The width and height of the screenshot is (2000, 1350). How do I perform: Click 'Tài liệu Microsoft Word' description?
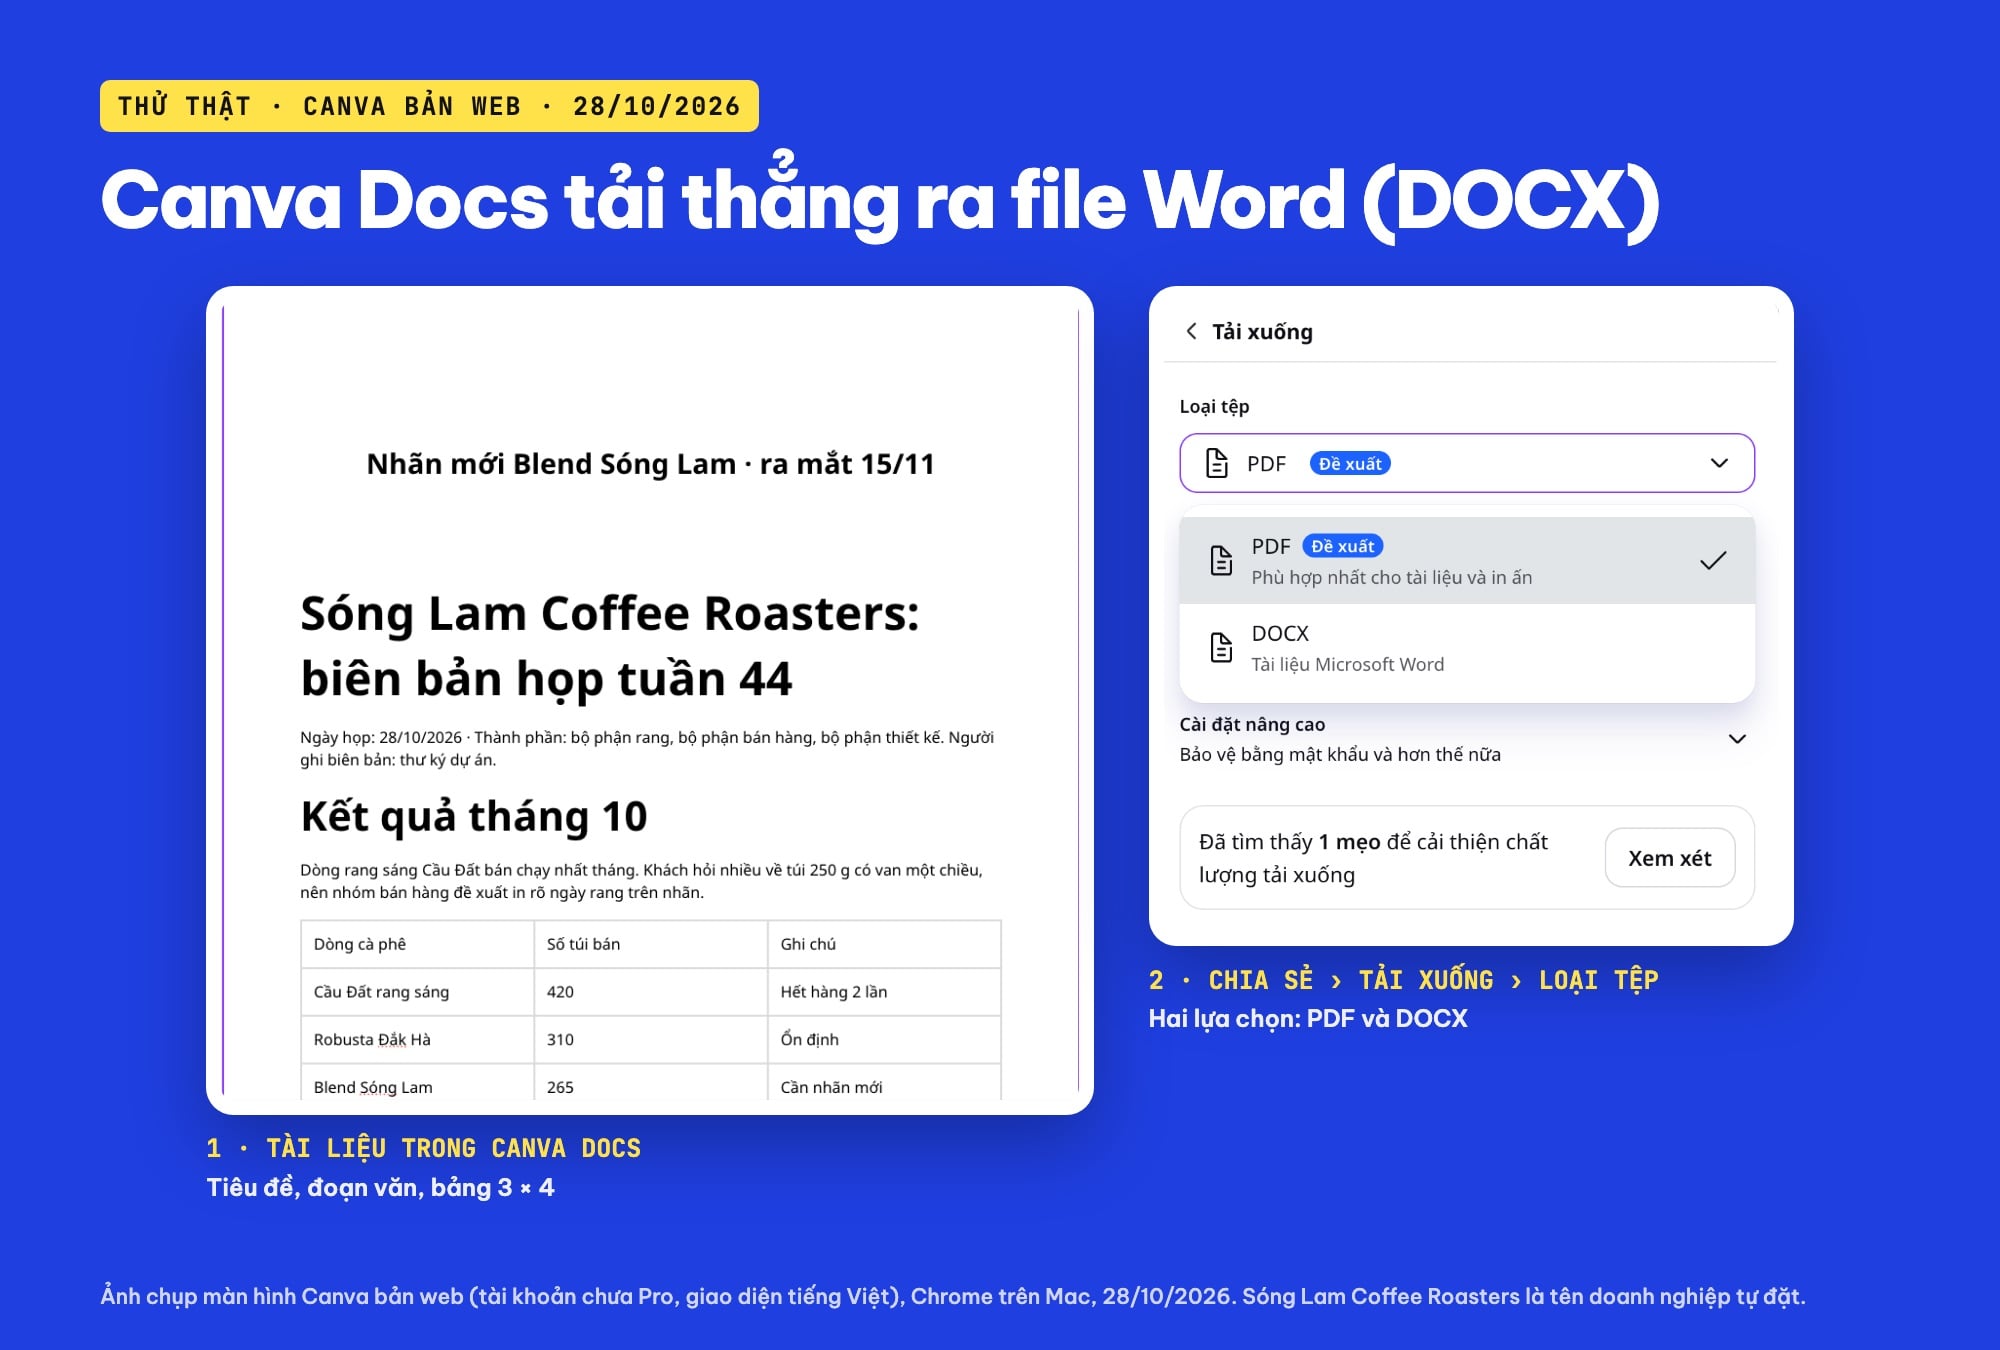point(1348,664)
